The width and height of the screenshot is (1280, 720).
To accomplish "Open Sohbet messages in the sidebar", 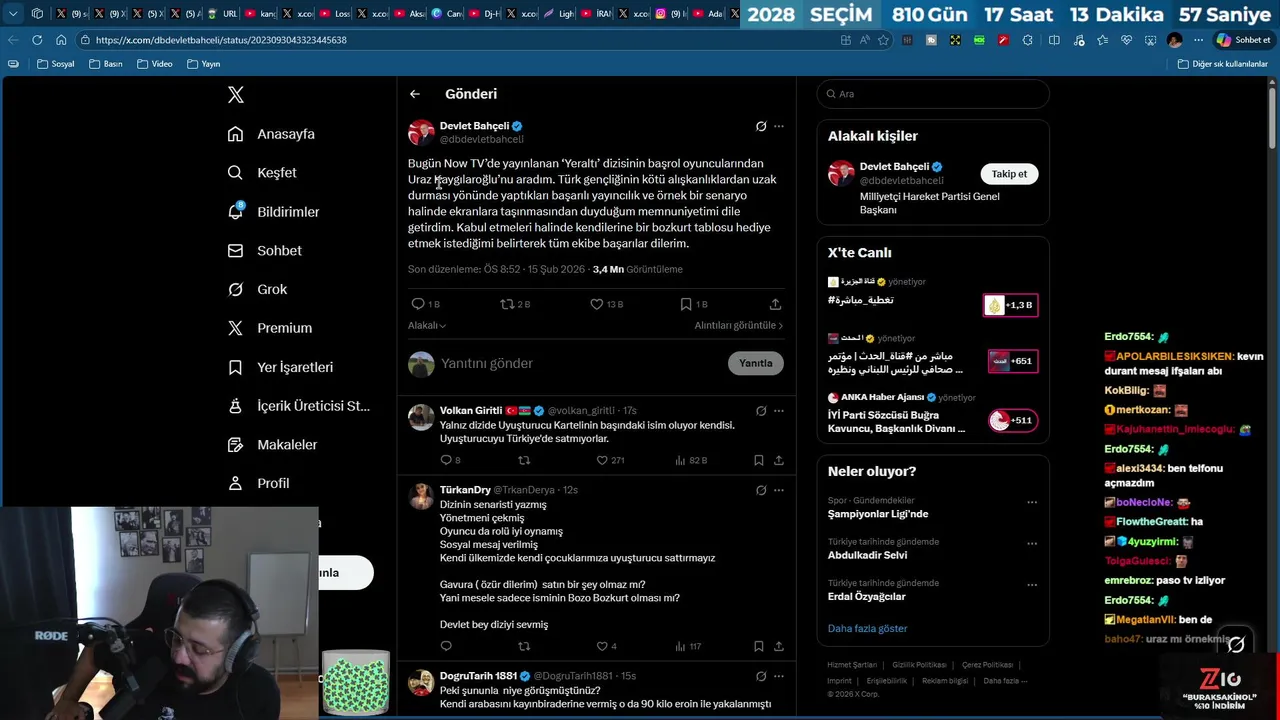I will pyautogui.click(x=264, y=251).
